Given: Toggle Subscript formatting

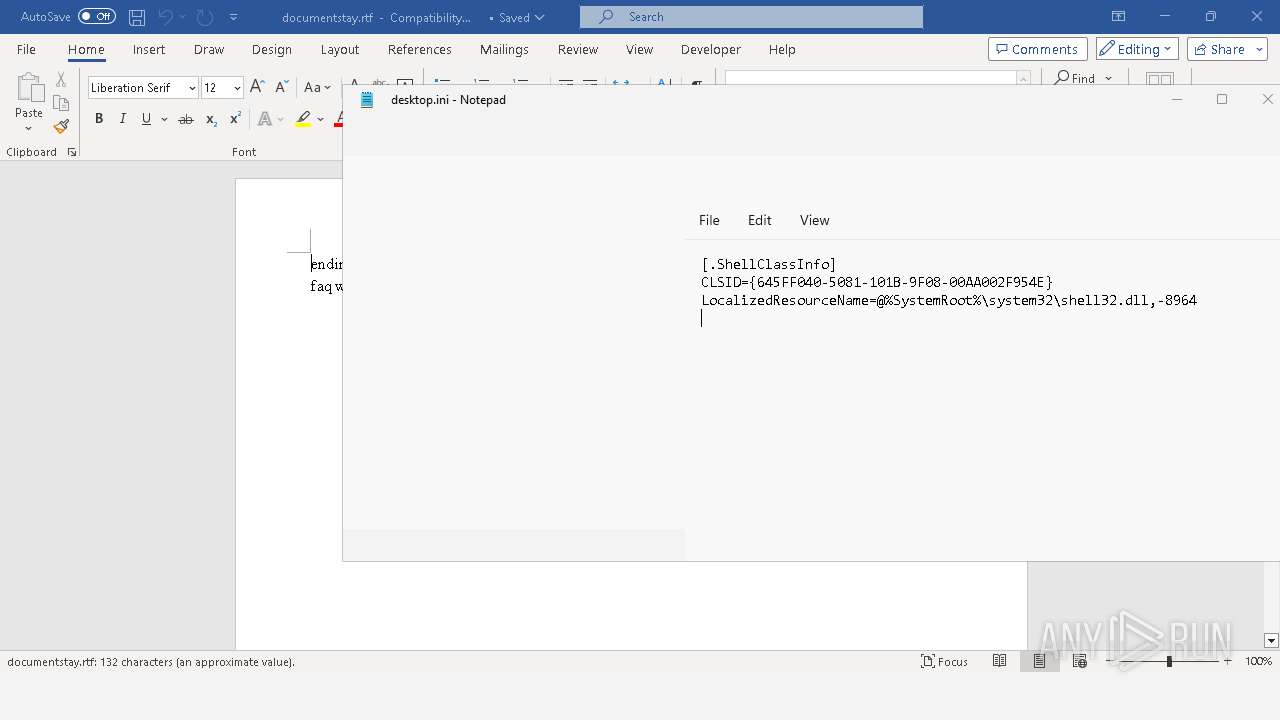Looking at the screenshot, I should coord(211,119).
